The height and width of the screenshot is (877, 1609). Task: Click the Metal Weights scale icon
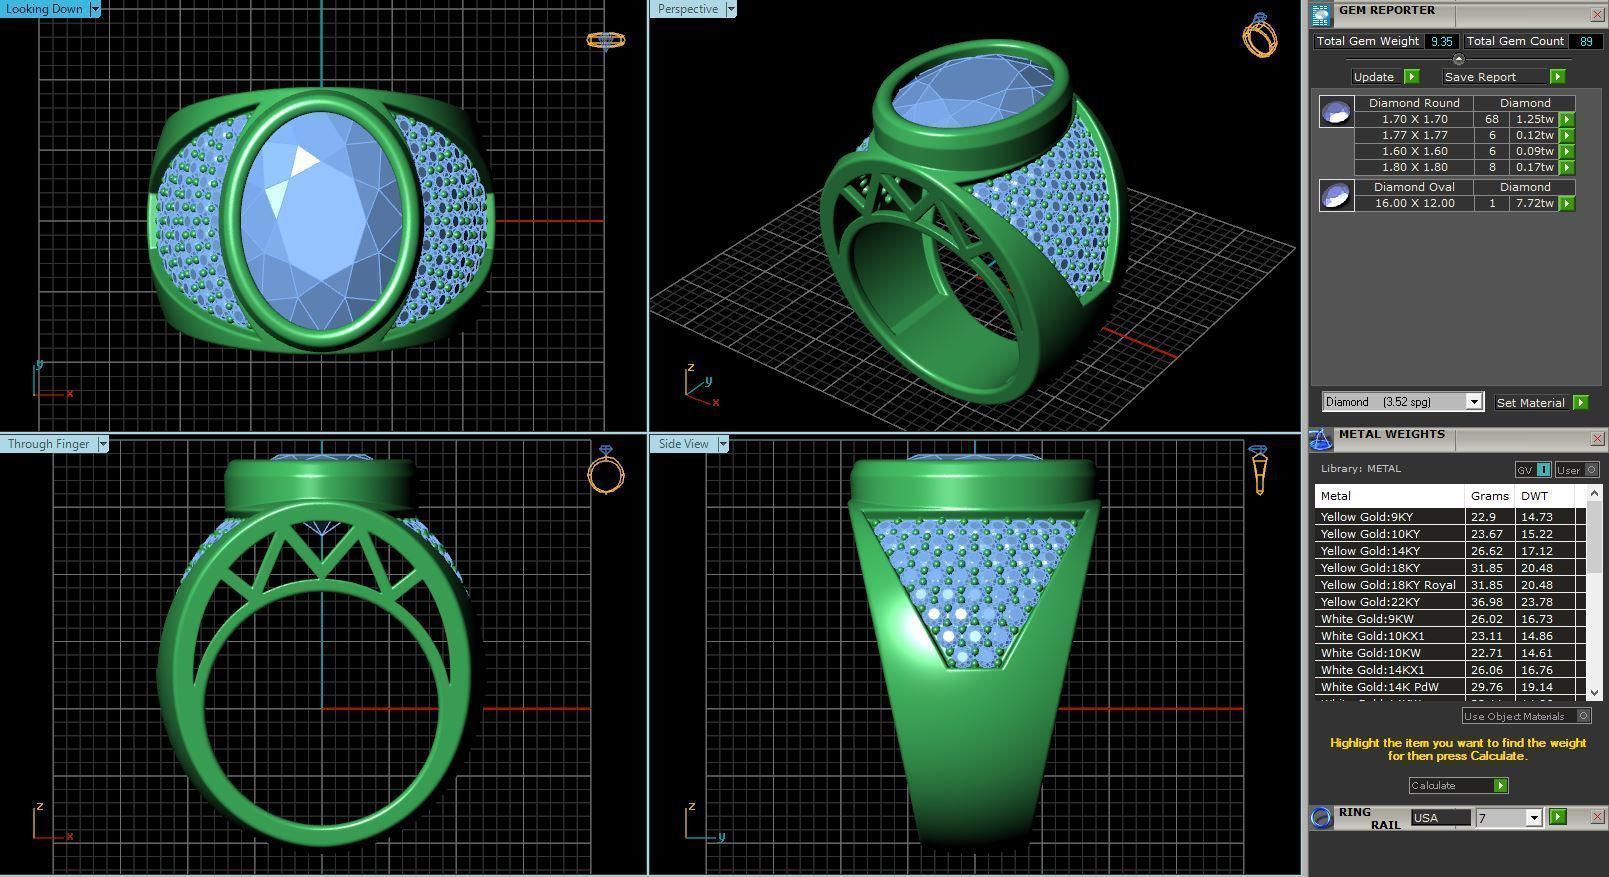click(1320, 439)
